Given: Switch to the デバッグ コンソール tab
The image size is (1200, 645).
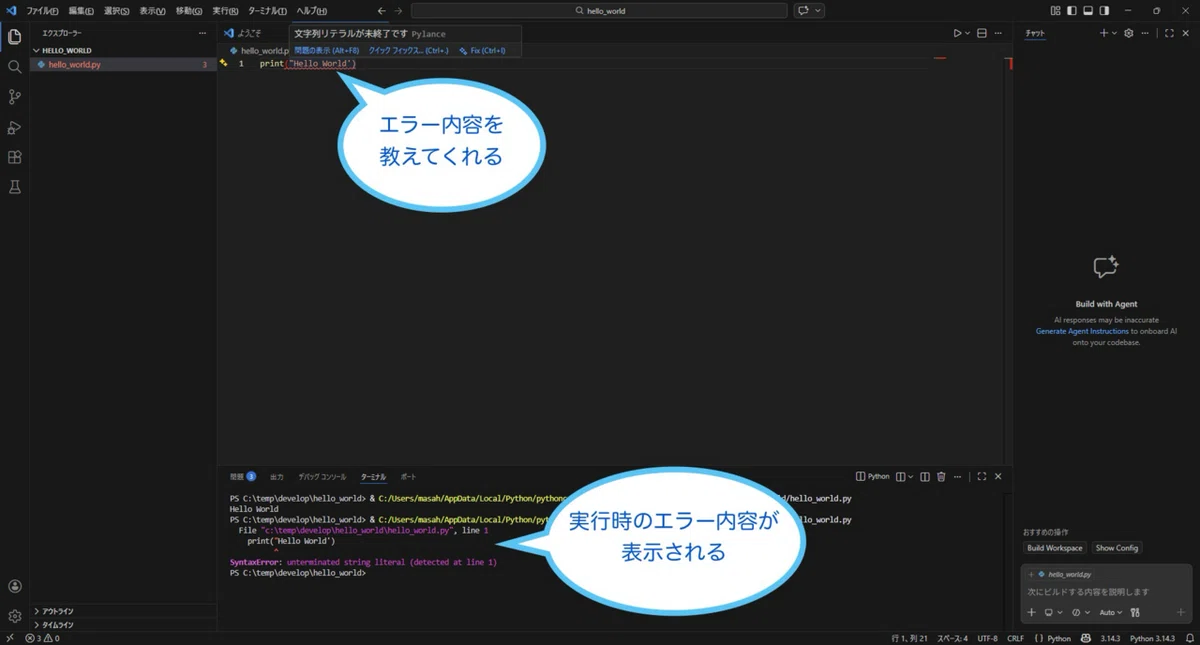Looking at the screenshot, I should coord(322,477).
